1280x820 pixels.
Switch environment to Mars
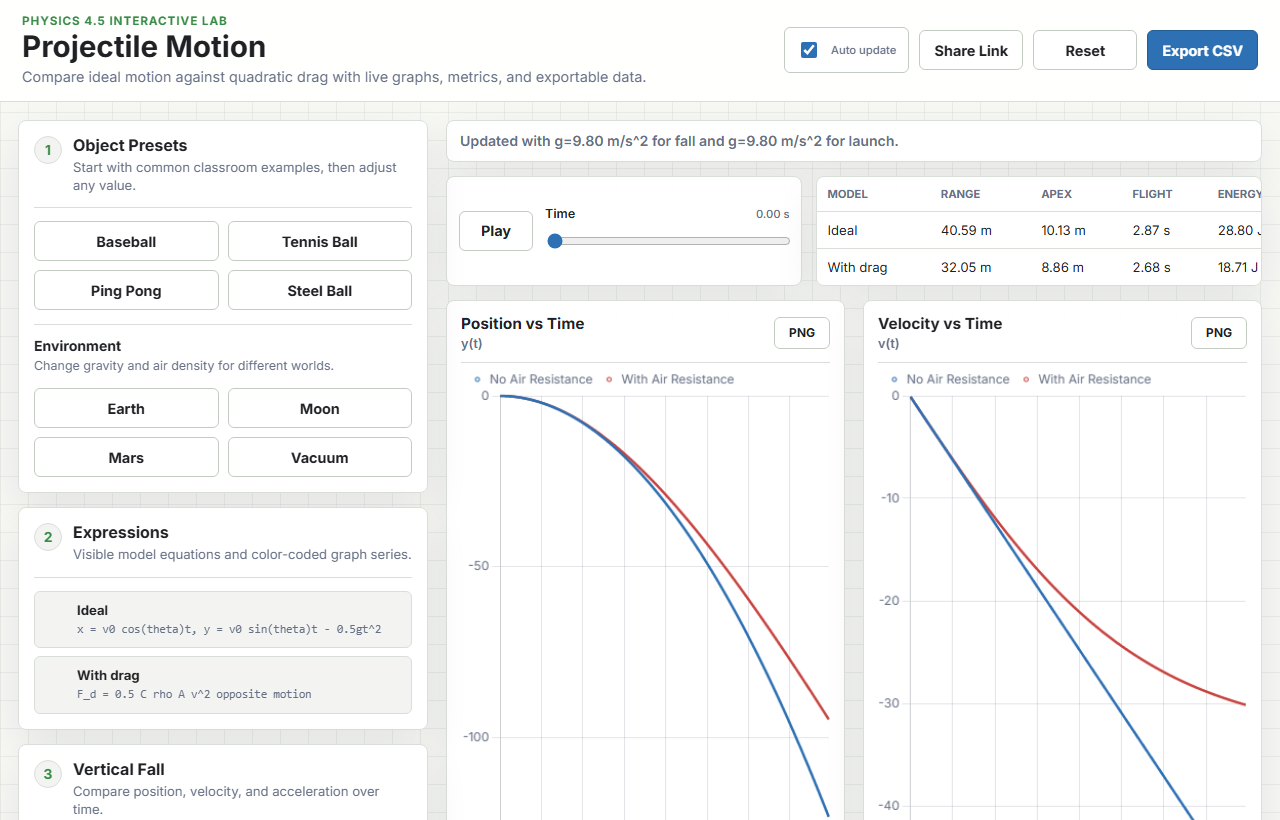coord(126,457)
